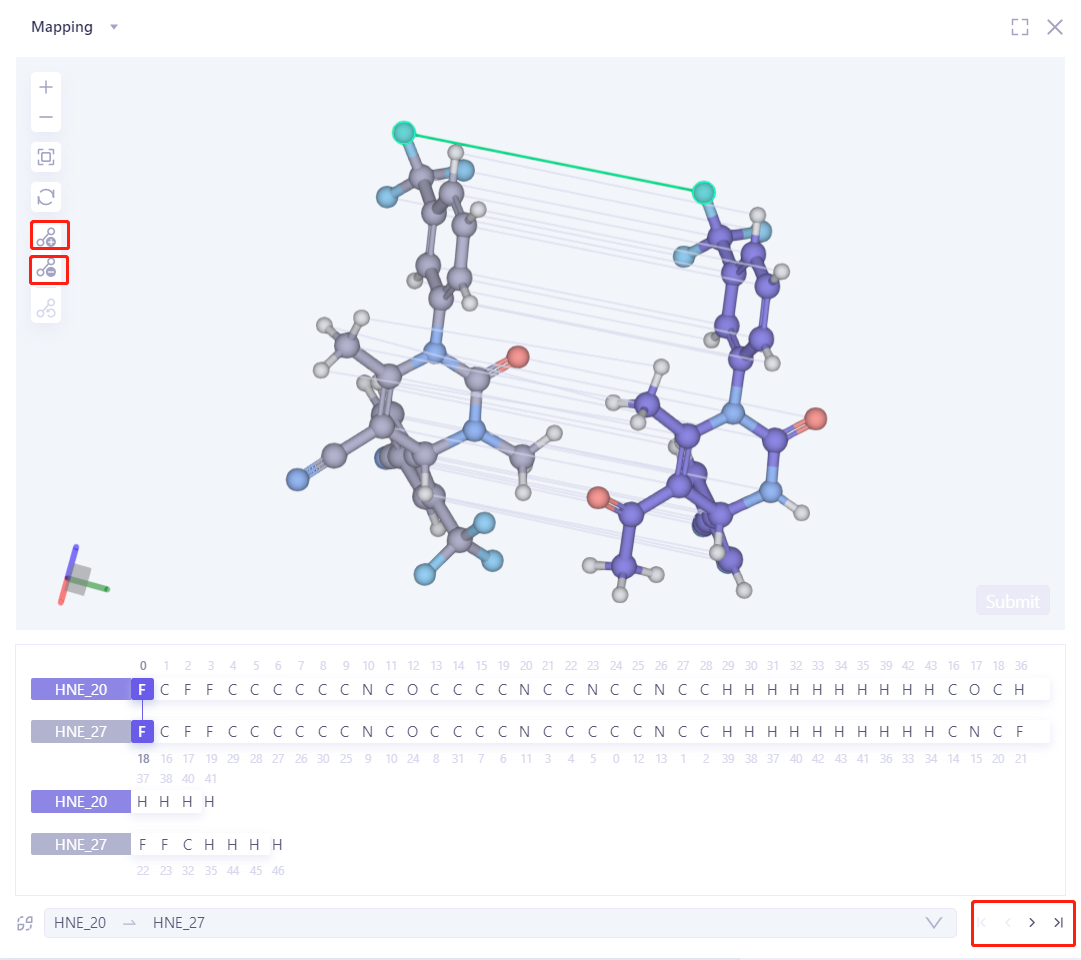Select highlighted F atom in HNE_20 row

tap(142, 689)
